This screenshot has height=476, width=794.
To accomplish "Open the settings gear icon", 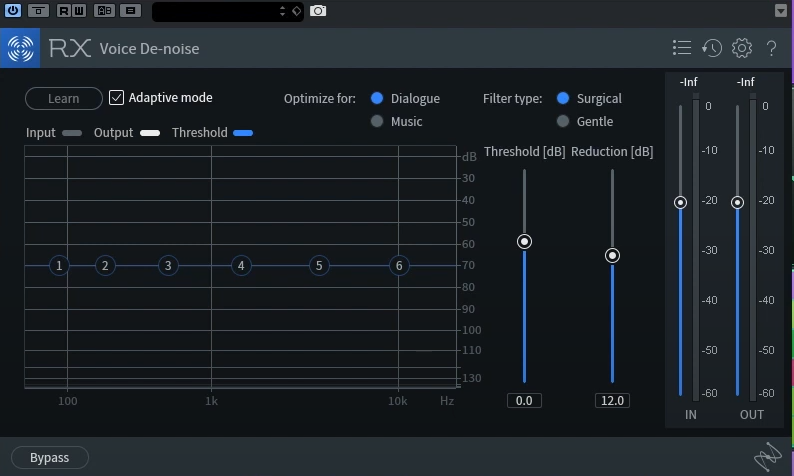I will (742, 48).
